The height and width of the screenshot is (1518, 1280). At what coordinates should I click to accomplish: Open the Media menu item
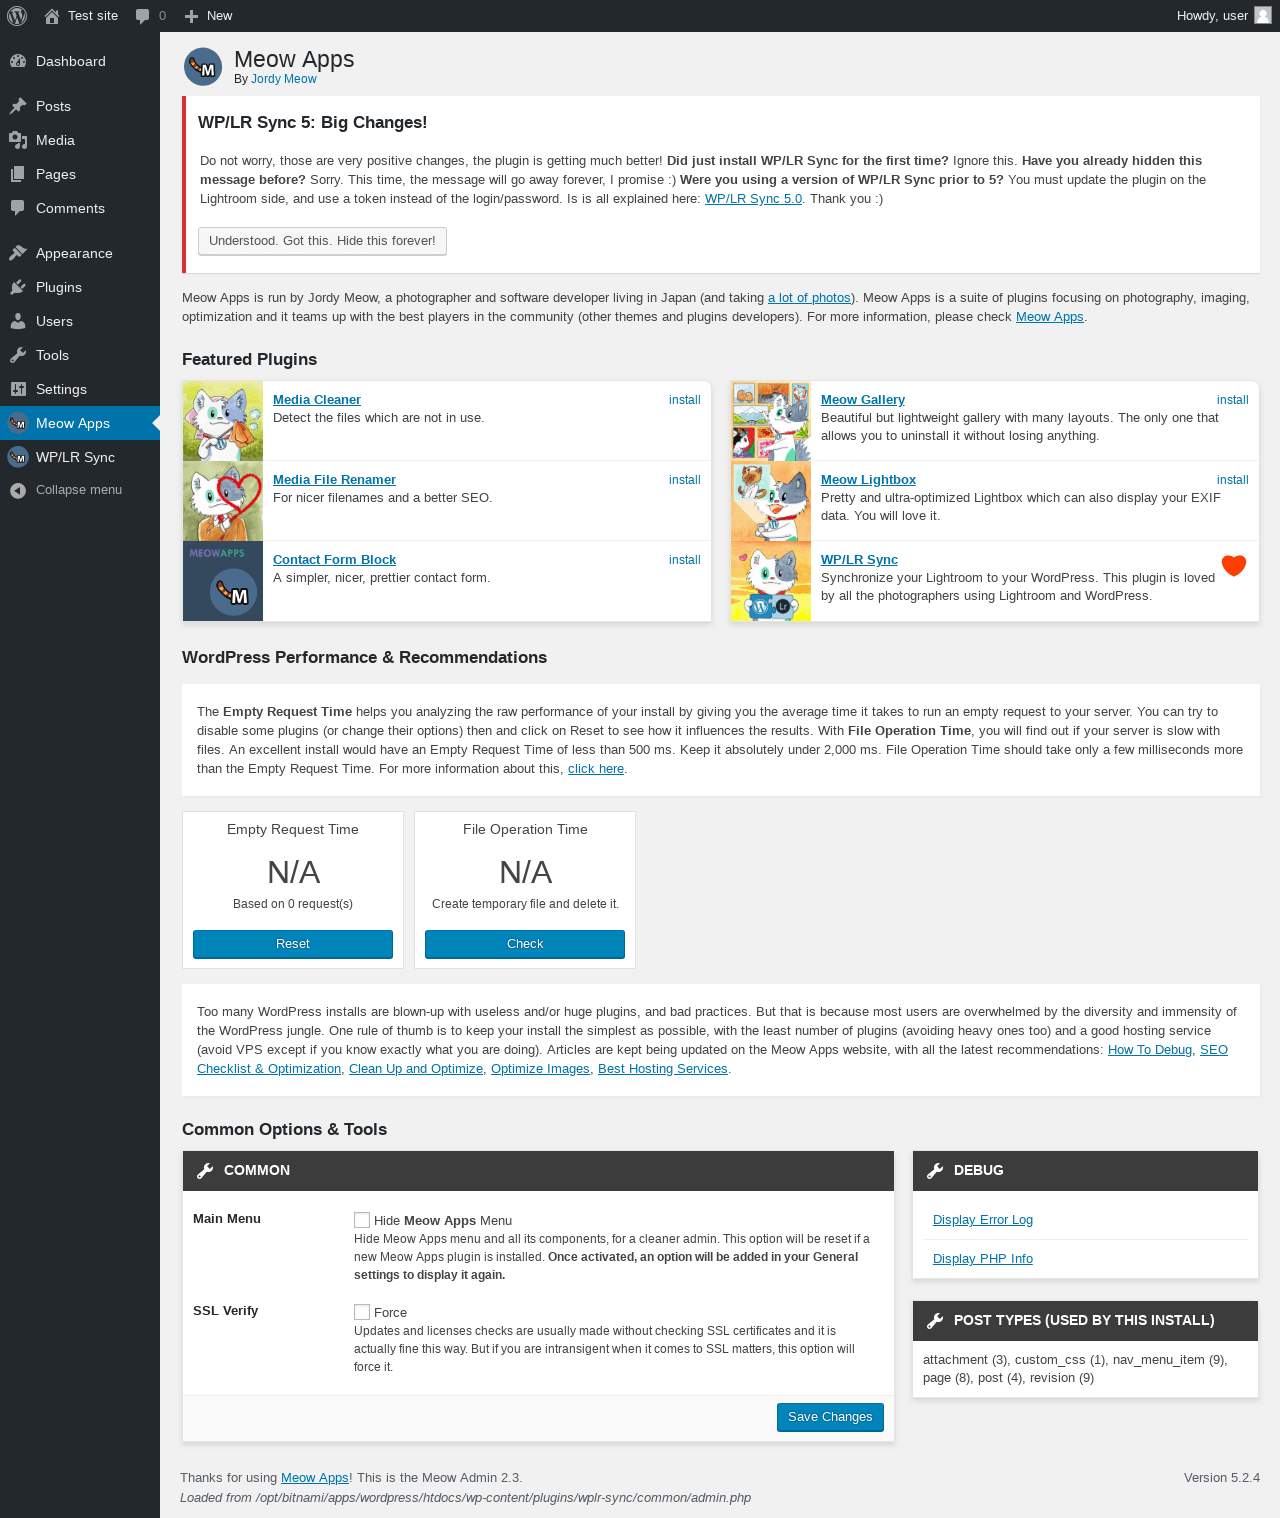pyautogui.click(x=80, y=140)
